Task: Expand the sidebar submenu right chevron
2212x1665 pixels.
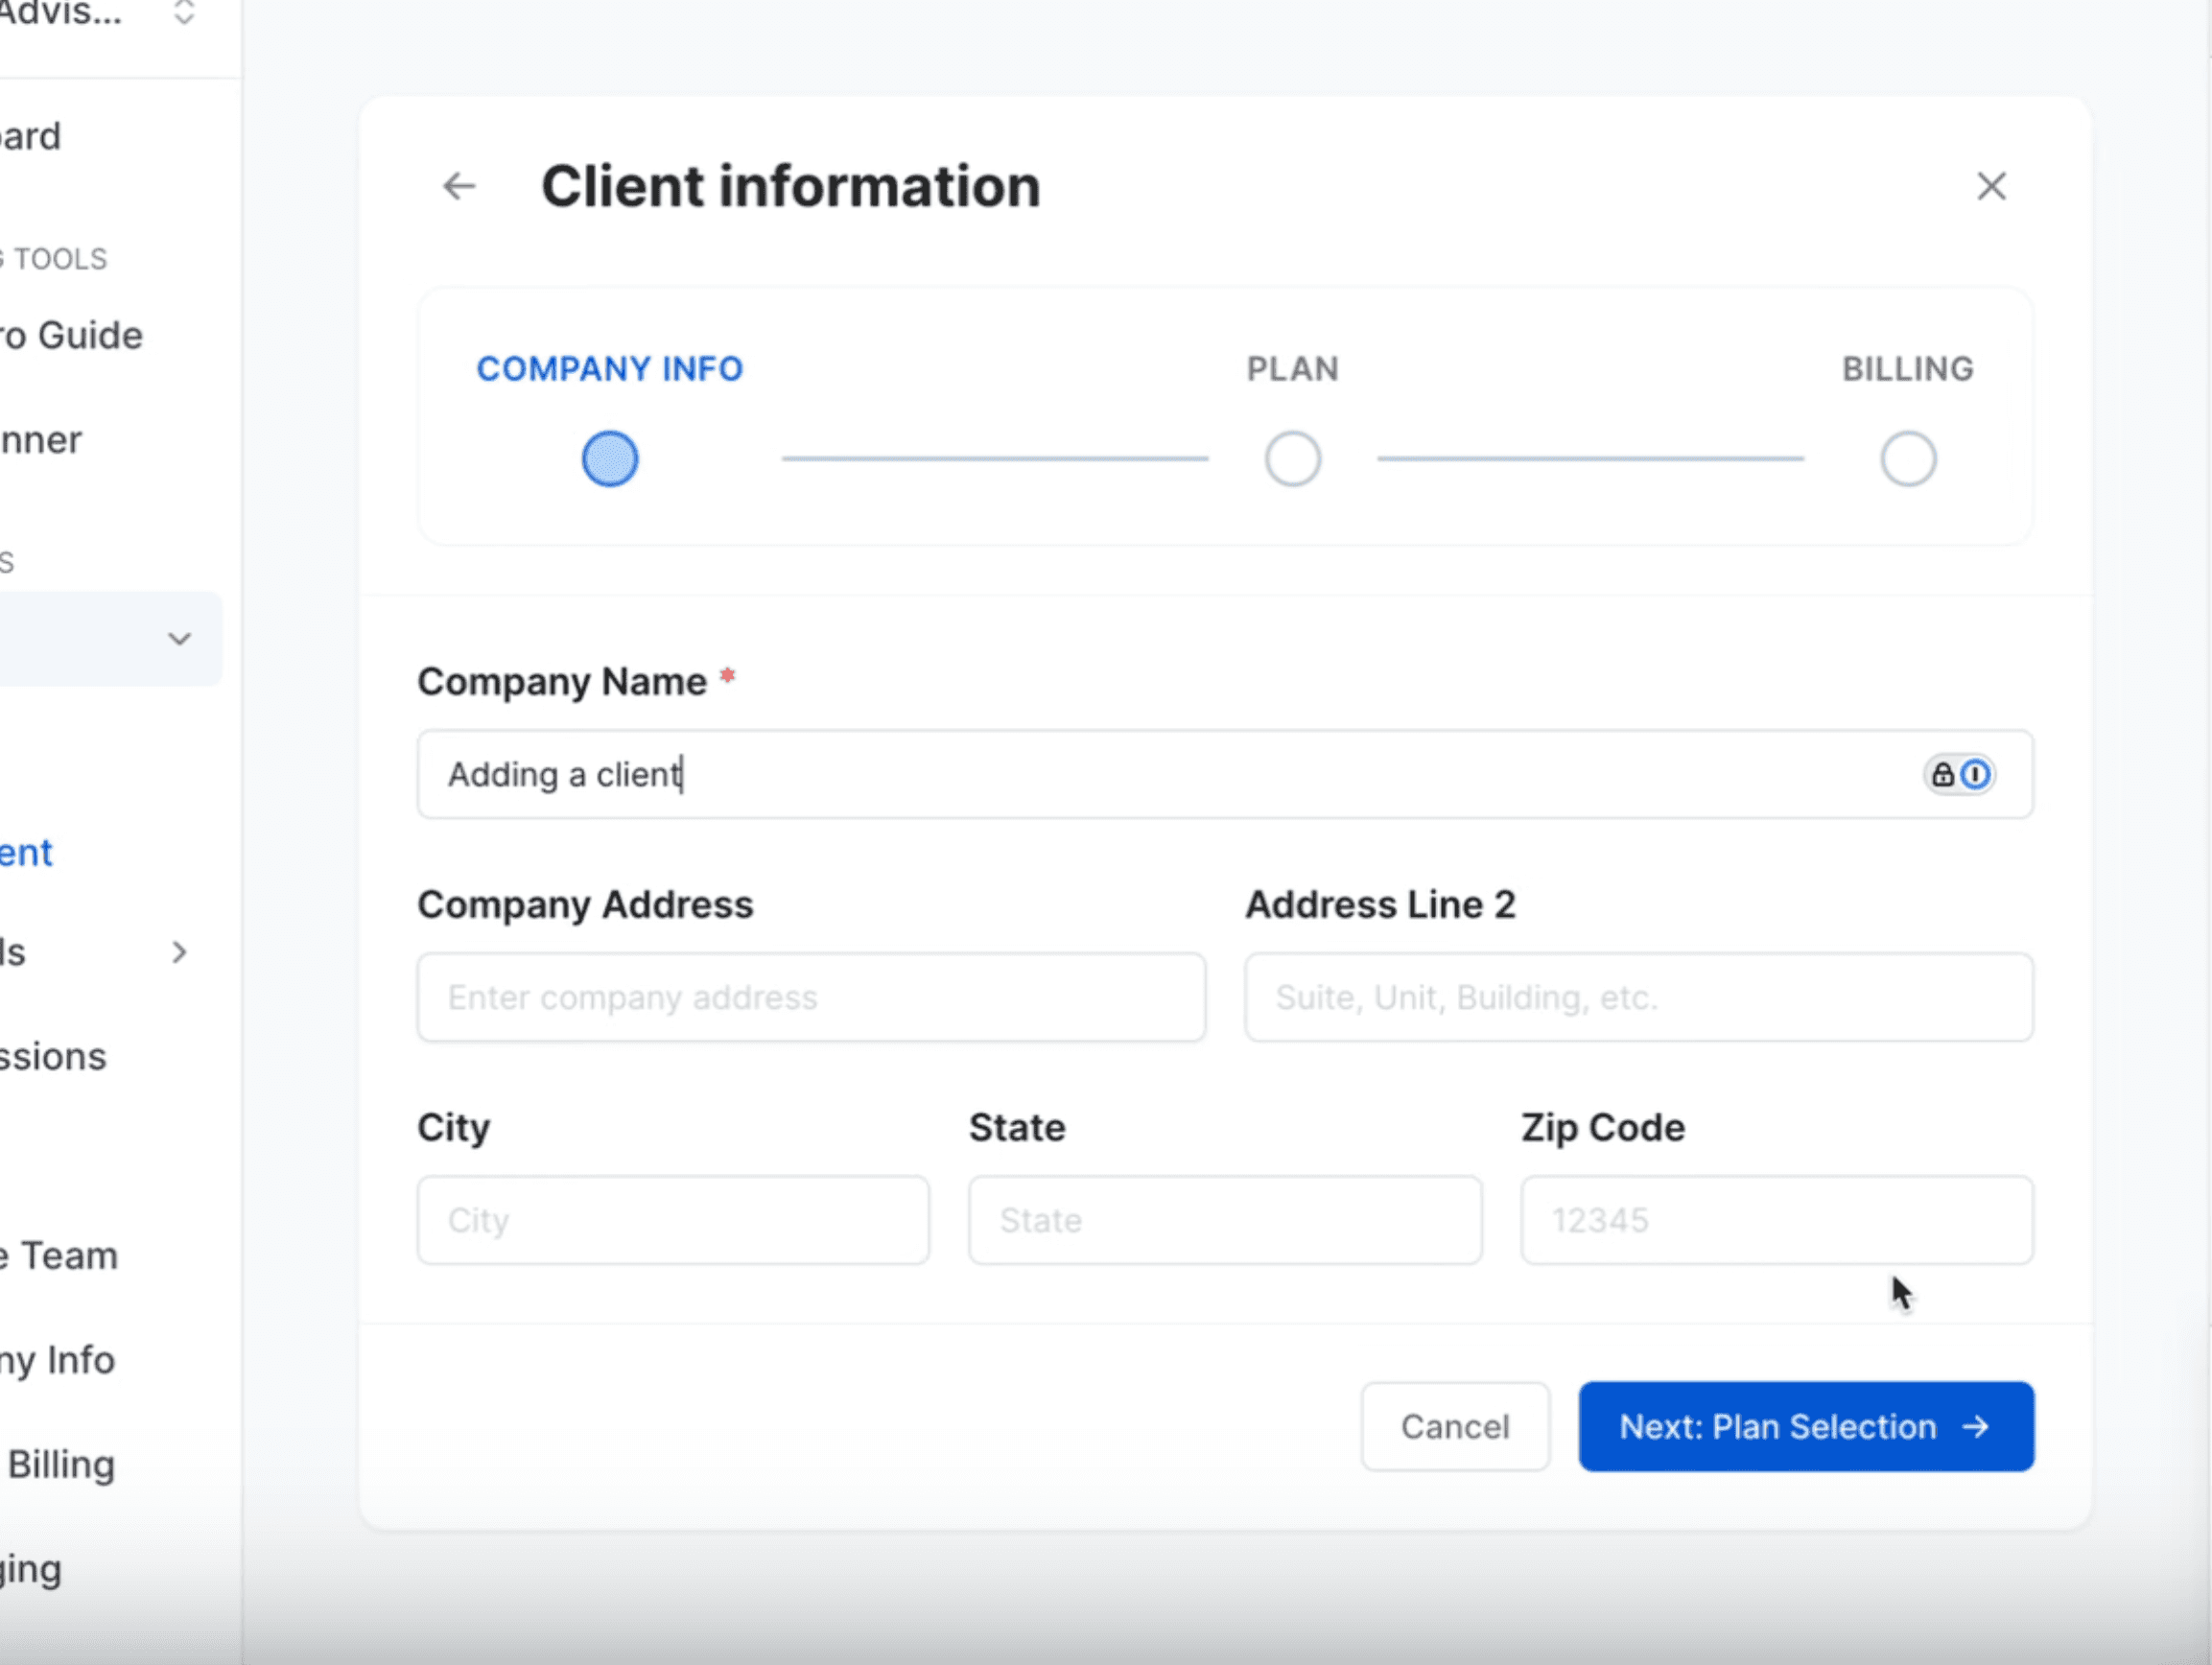Action: [x=179, y=952]
